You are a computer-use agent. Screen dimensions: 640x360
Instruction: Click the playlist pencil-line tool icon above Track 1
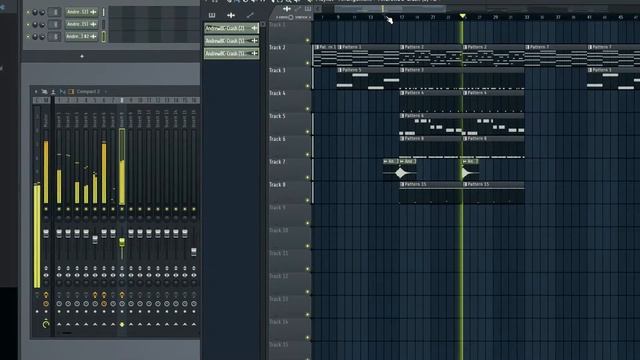pos(298,9)
